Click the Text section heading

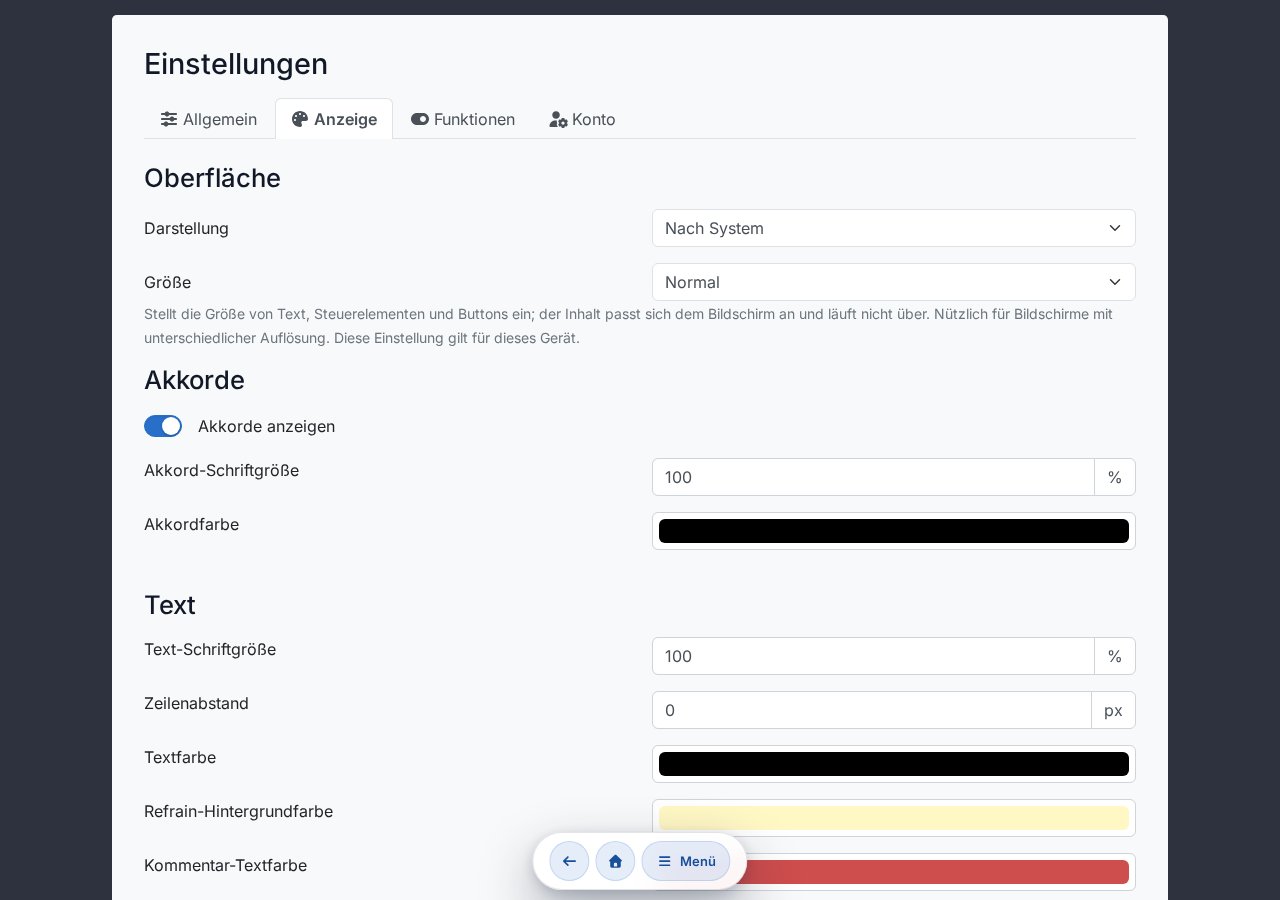pos(170,605)
